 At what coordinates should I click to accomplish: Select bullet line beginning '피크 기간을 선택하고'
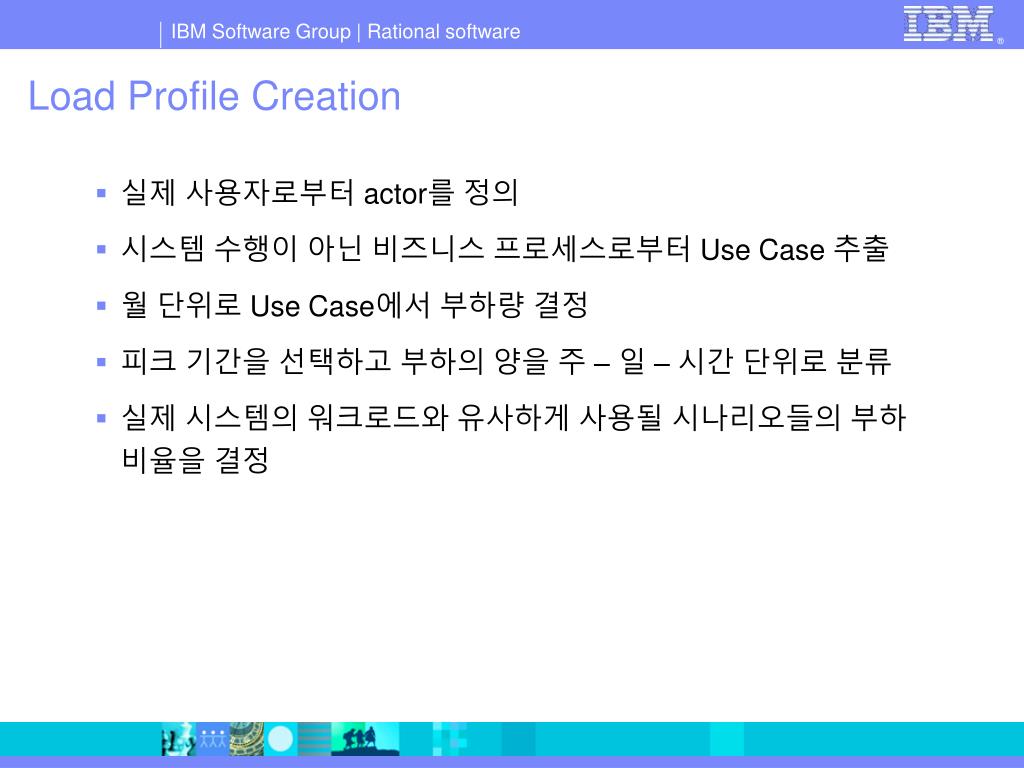click(506, 361)
